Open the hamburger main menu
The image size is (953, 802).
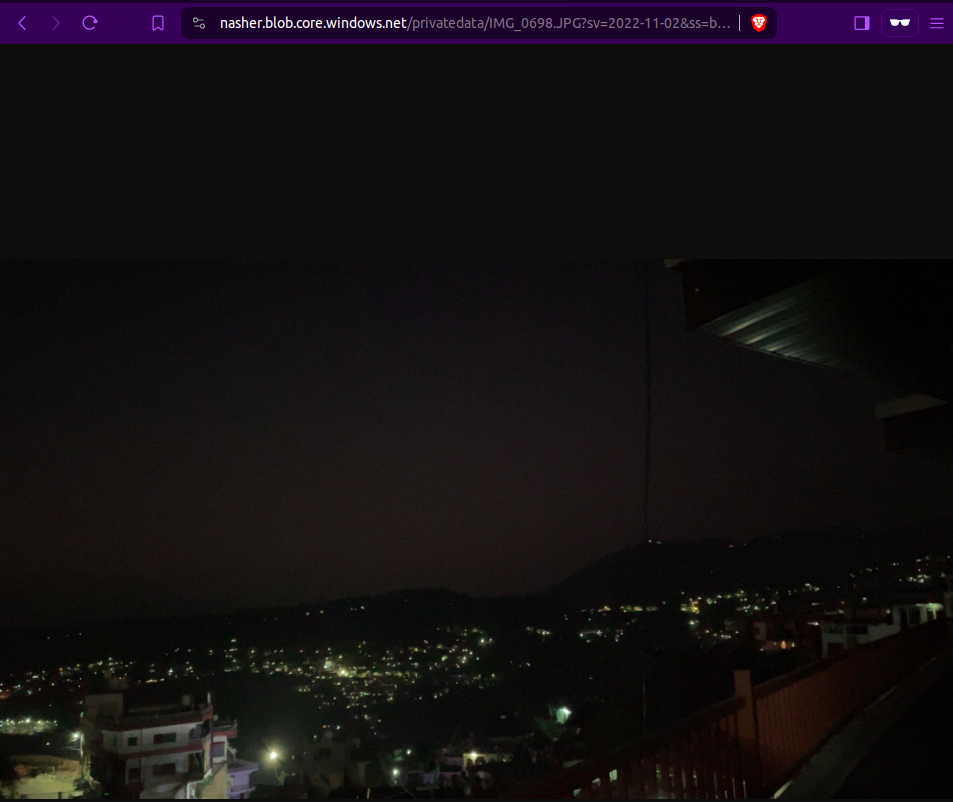tap(937, 23)
